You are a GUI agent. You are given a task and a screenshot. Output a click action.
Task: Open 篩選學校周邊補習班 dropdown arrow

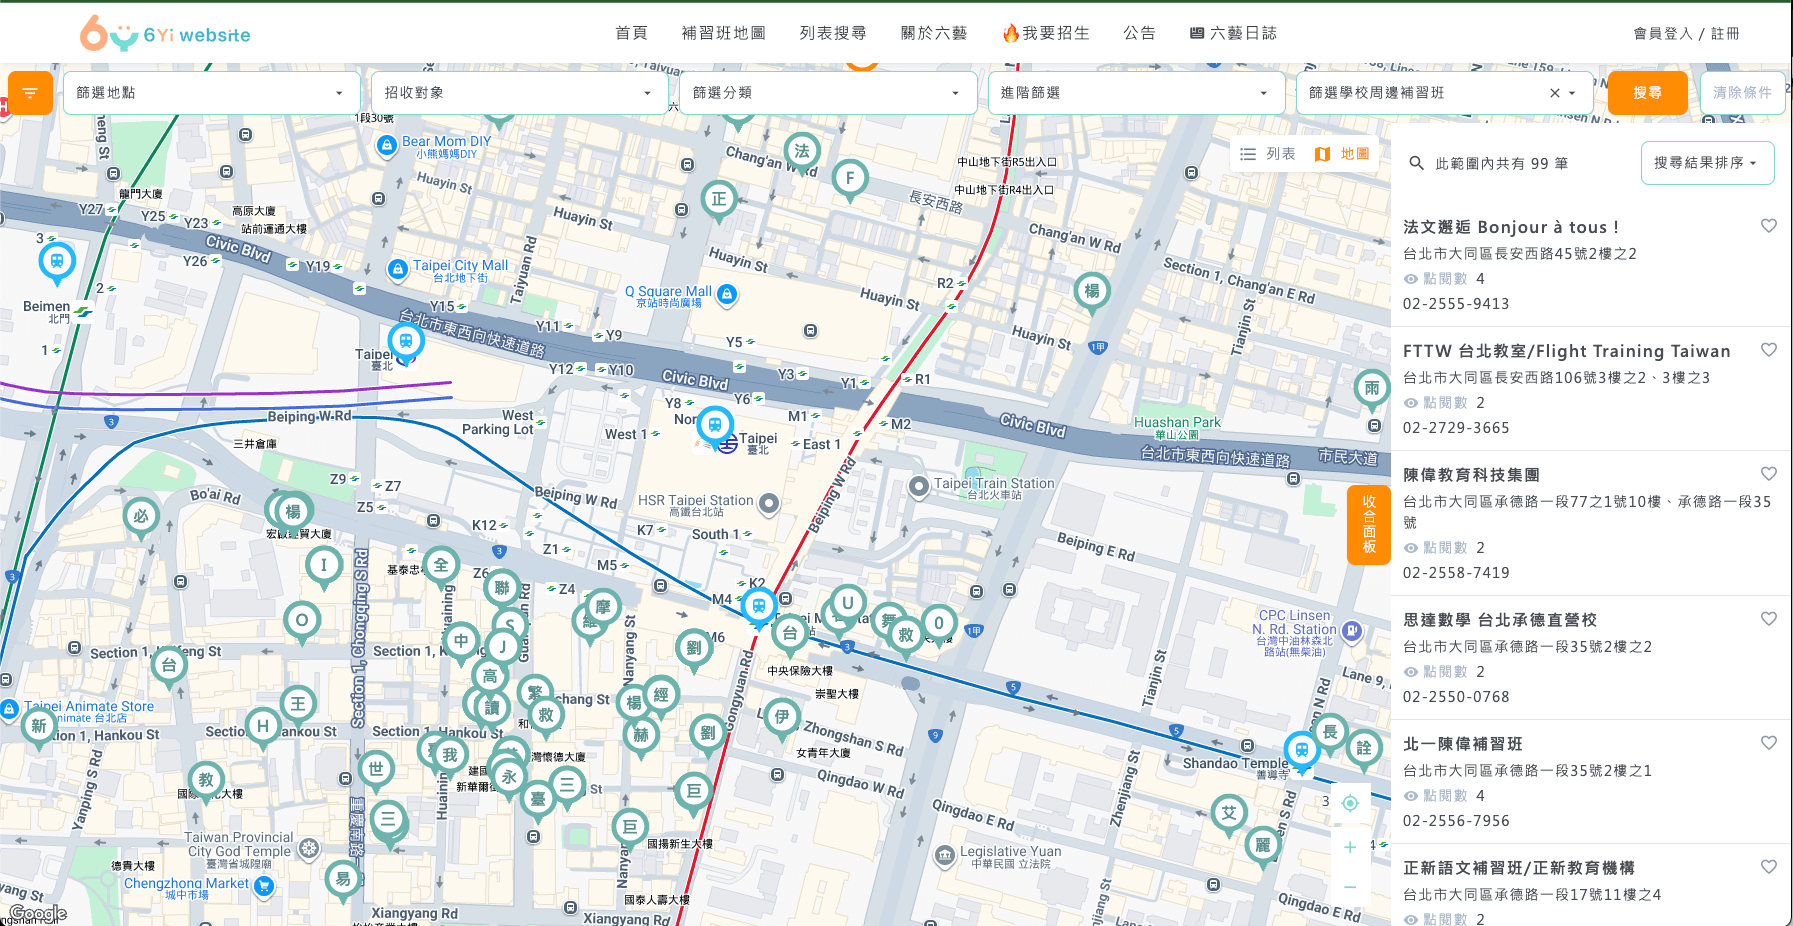tap(1572, 93)
